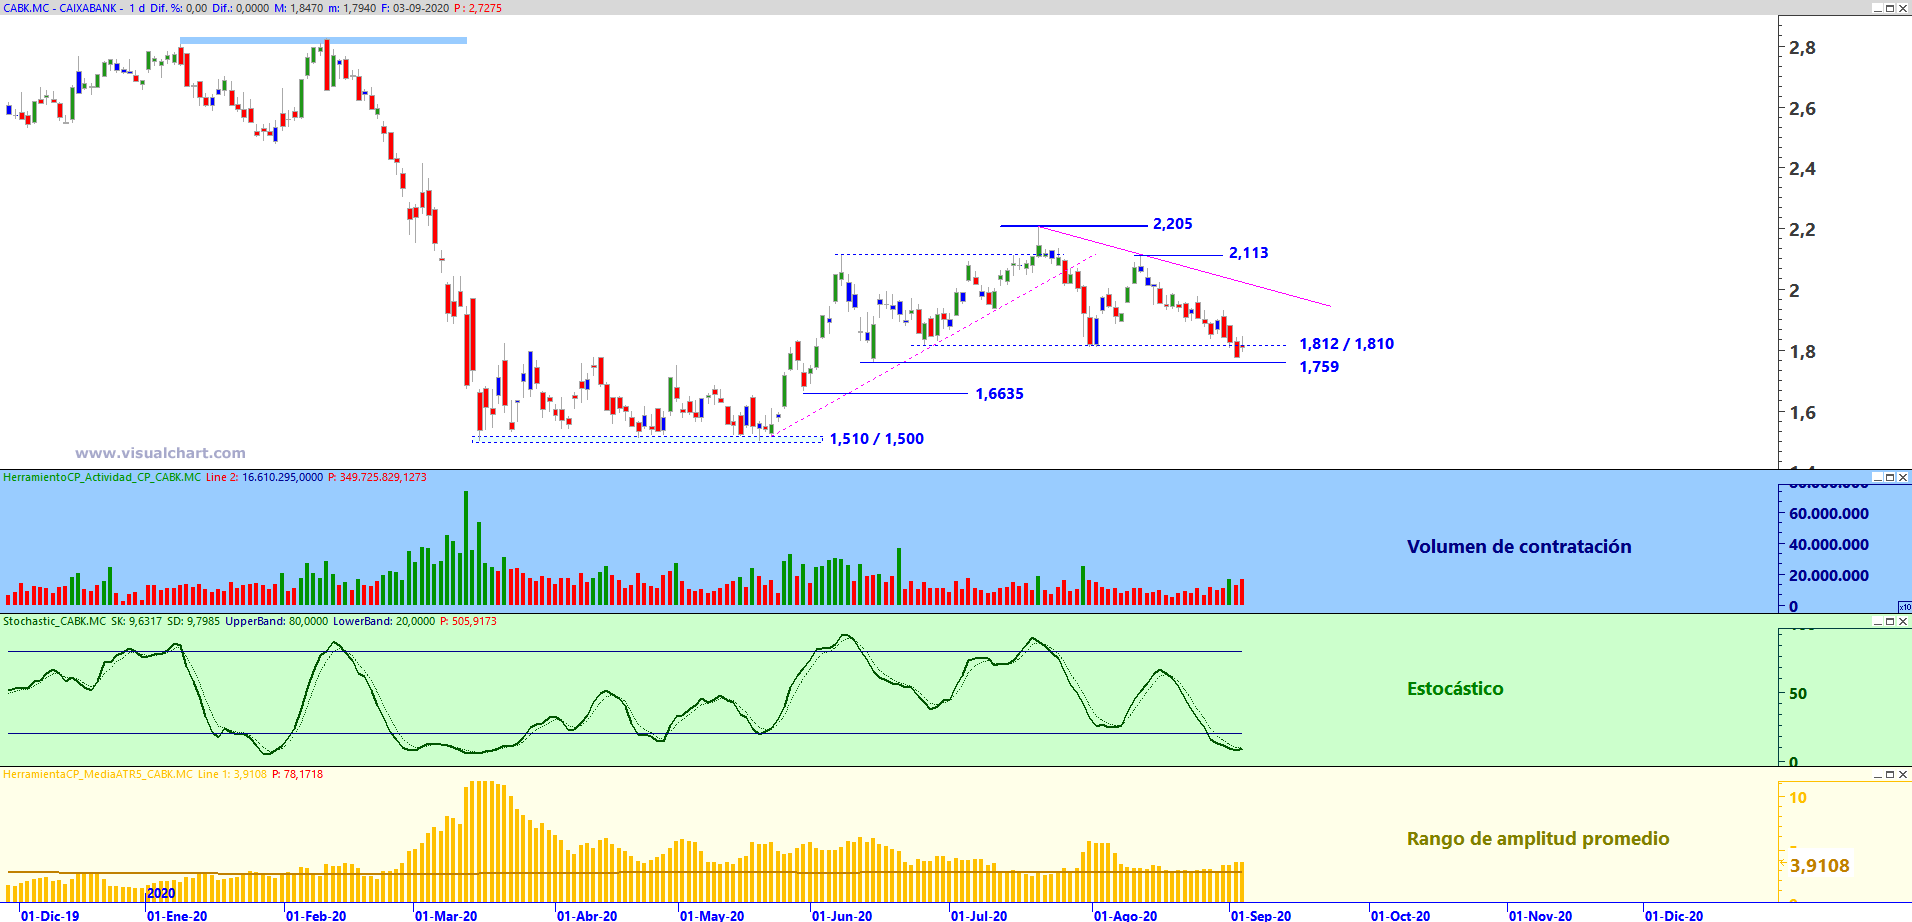
Task: Open the www.visualchart.com watermark link
Action: coord(160,453)
